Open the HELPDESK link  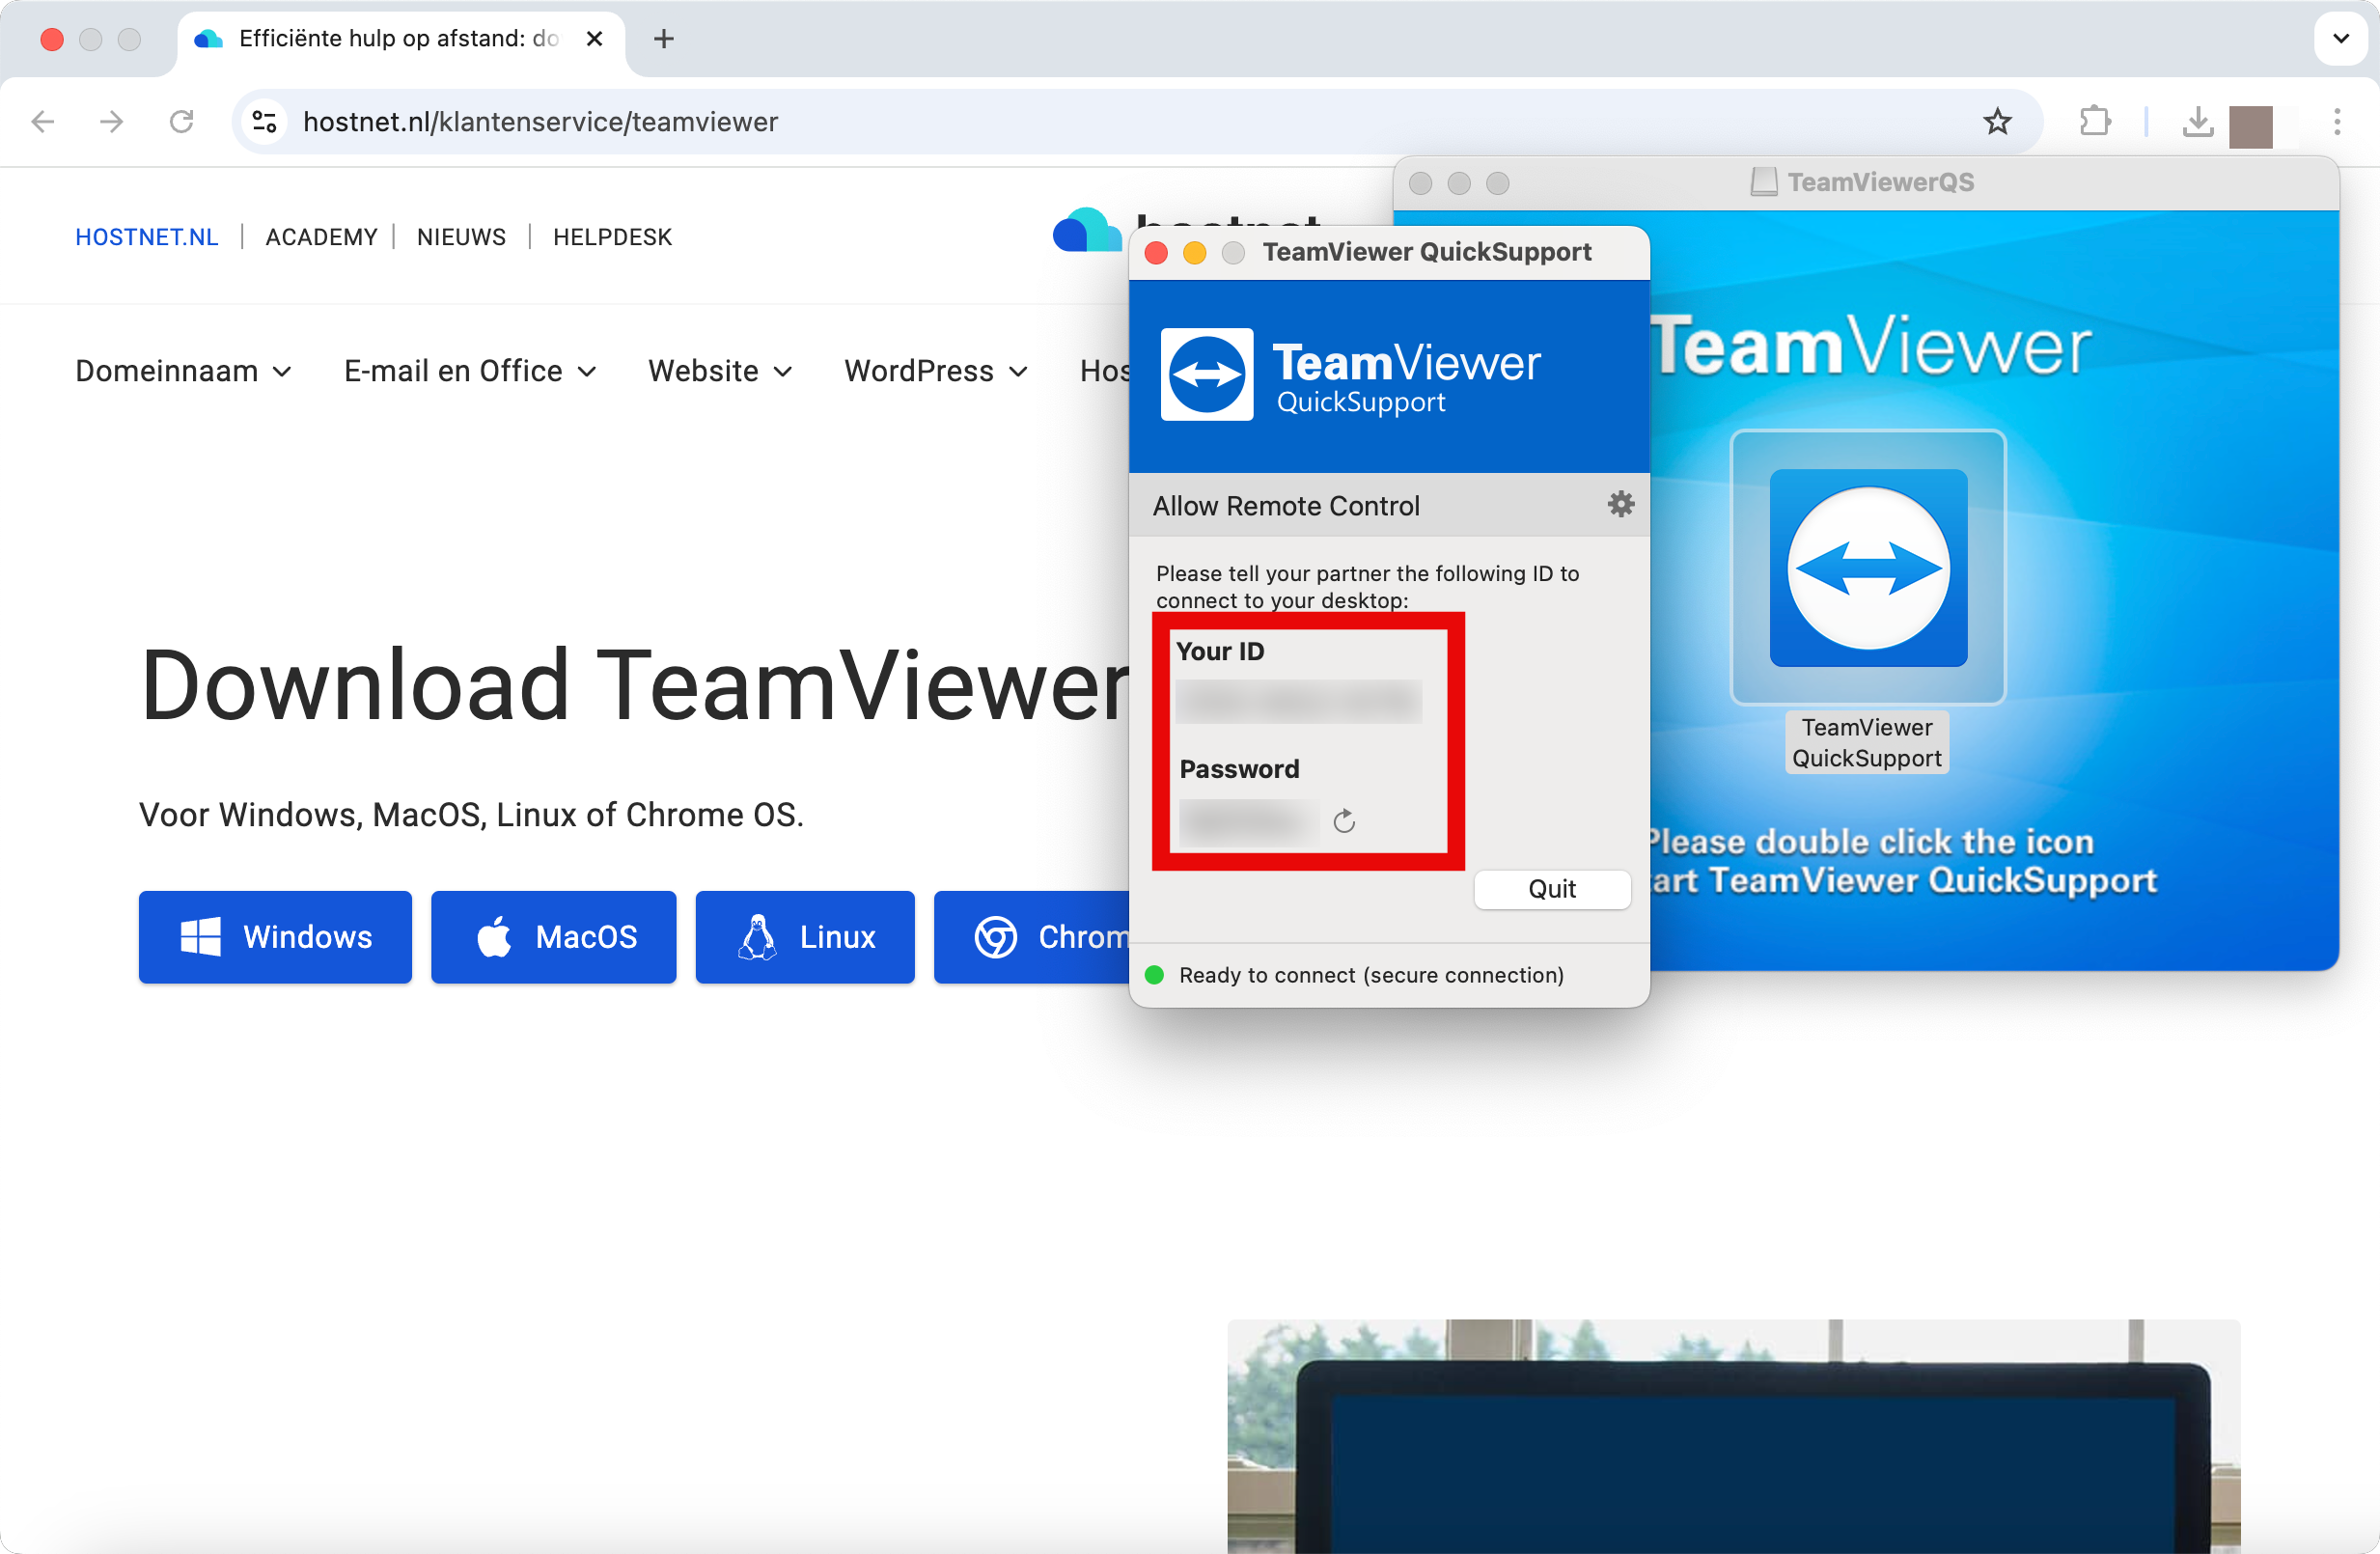612,237
